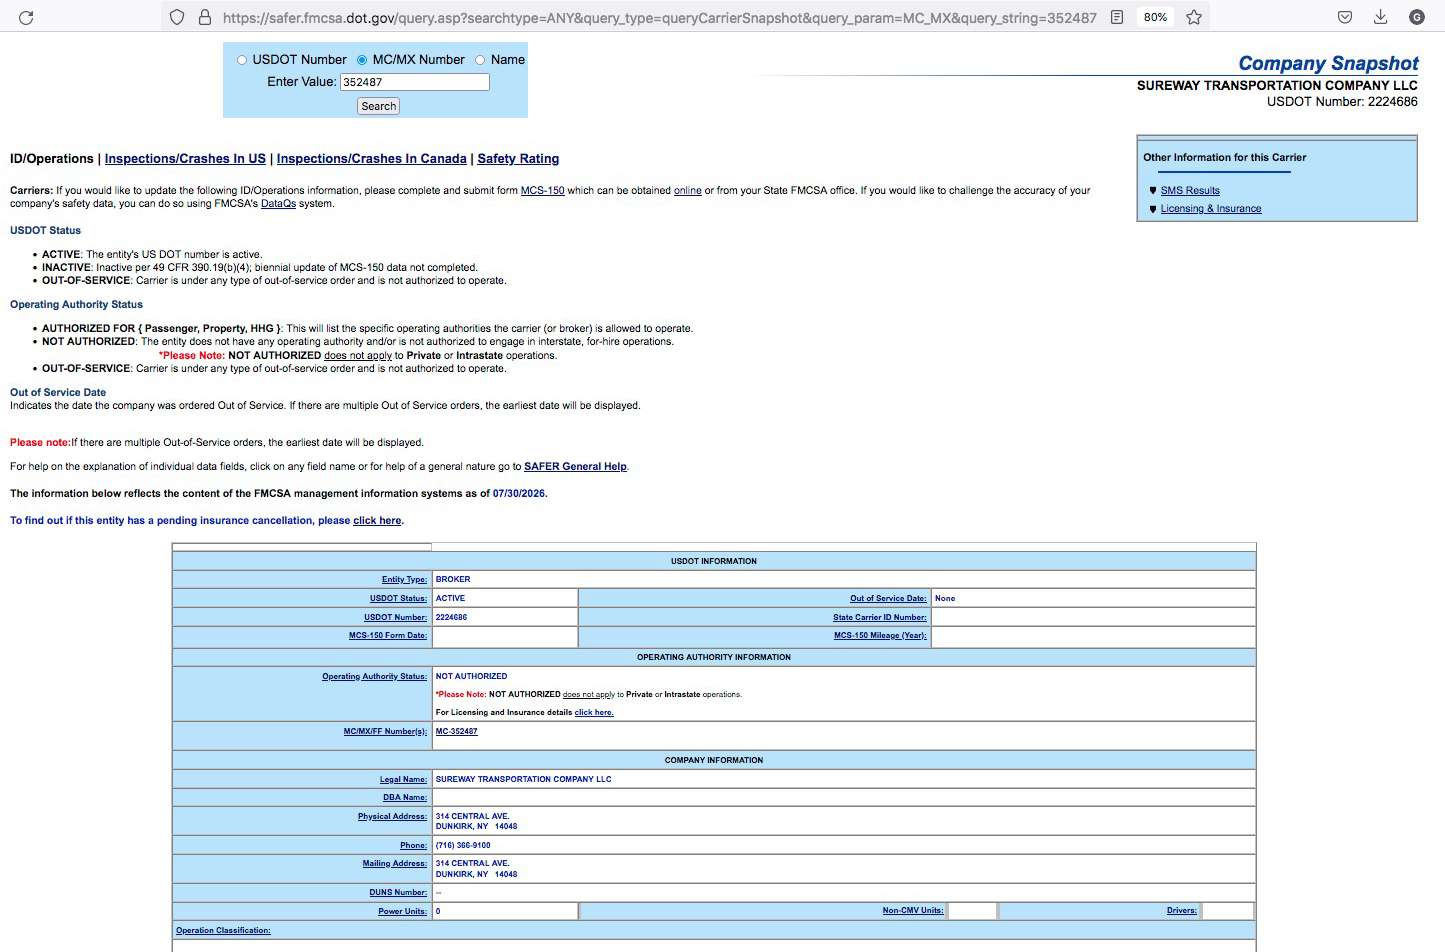Screen dimensions: 1445x952
Task: Click the Operation Classification label
Action: point(223,931)
